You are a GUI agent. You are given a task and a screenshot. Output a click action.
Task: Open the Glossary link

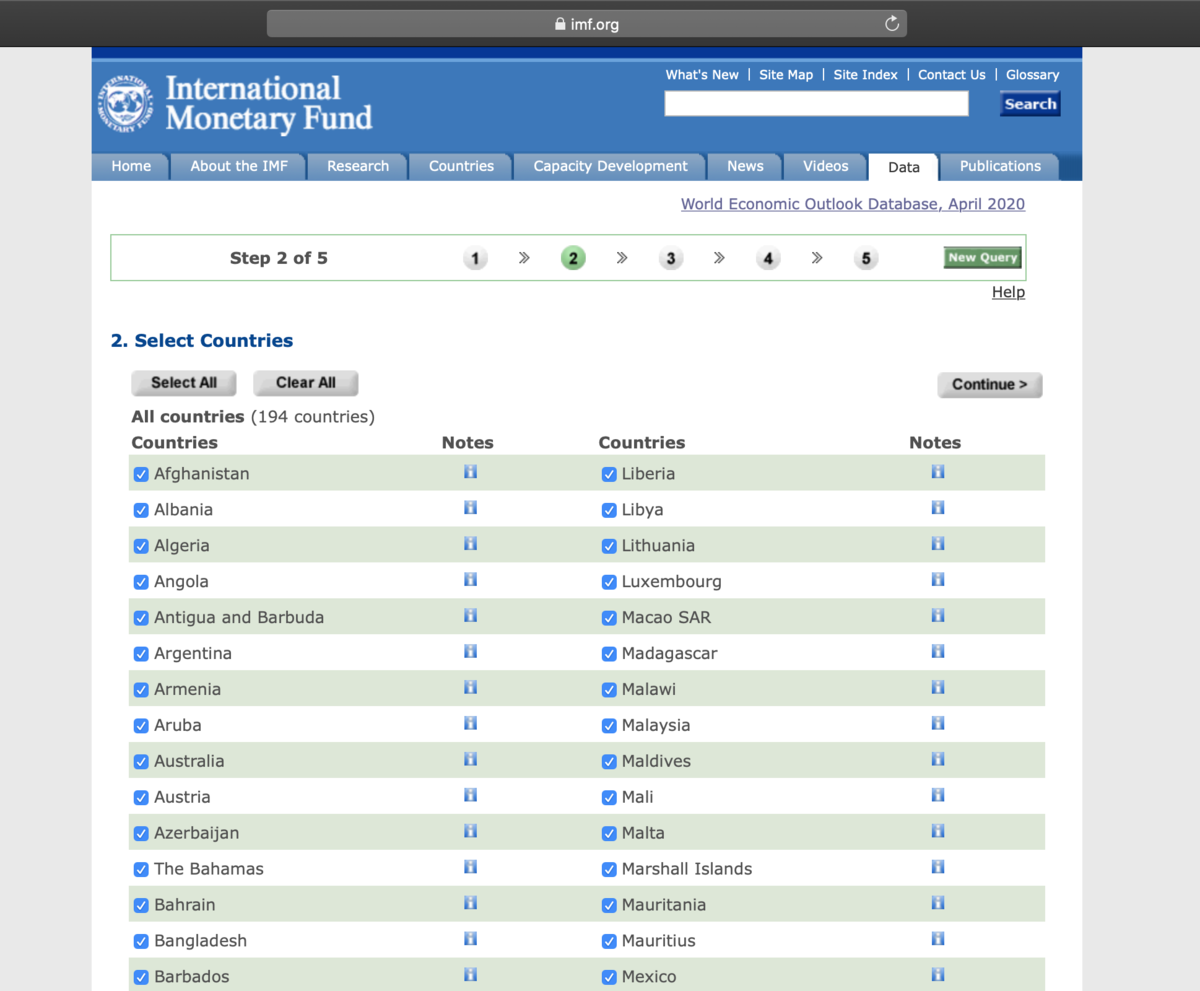coord(1033,75)
